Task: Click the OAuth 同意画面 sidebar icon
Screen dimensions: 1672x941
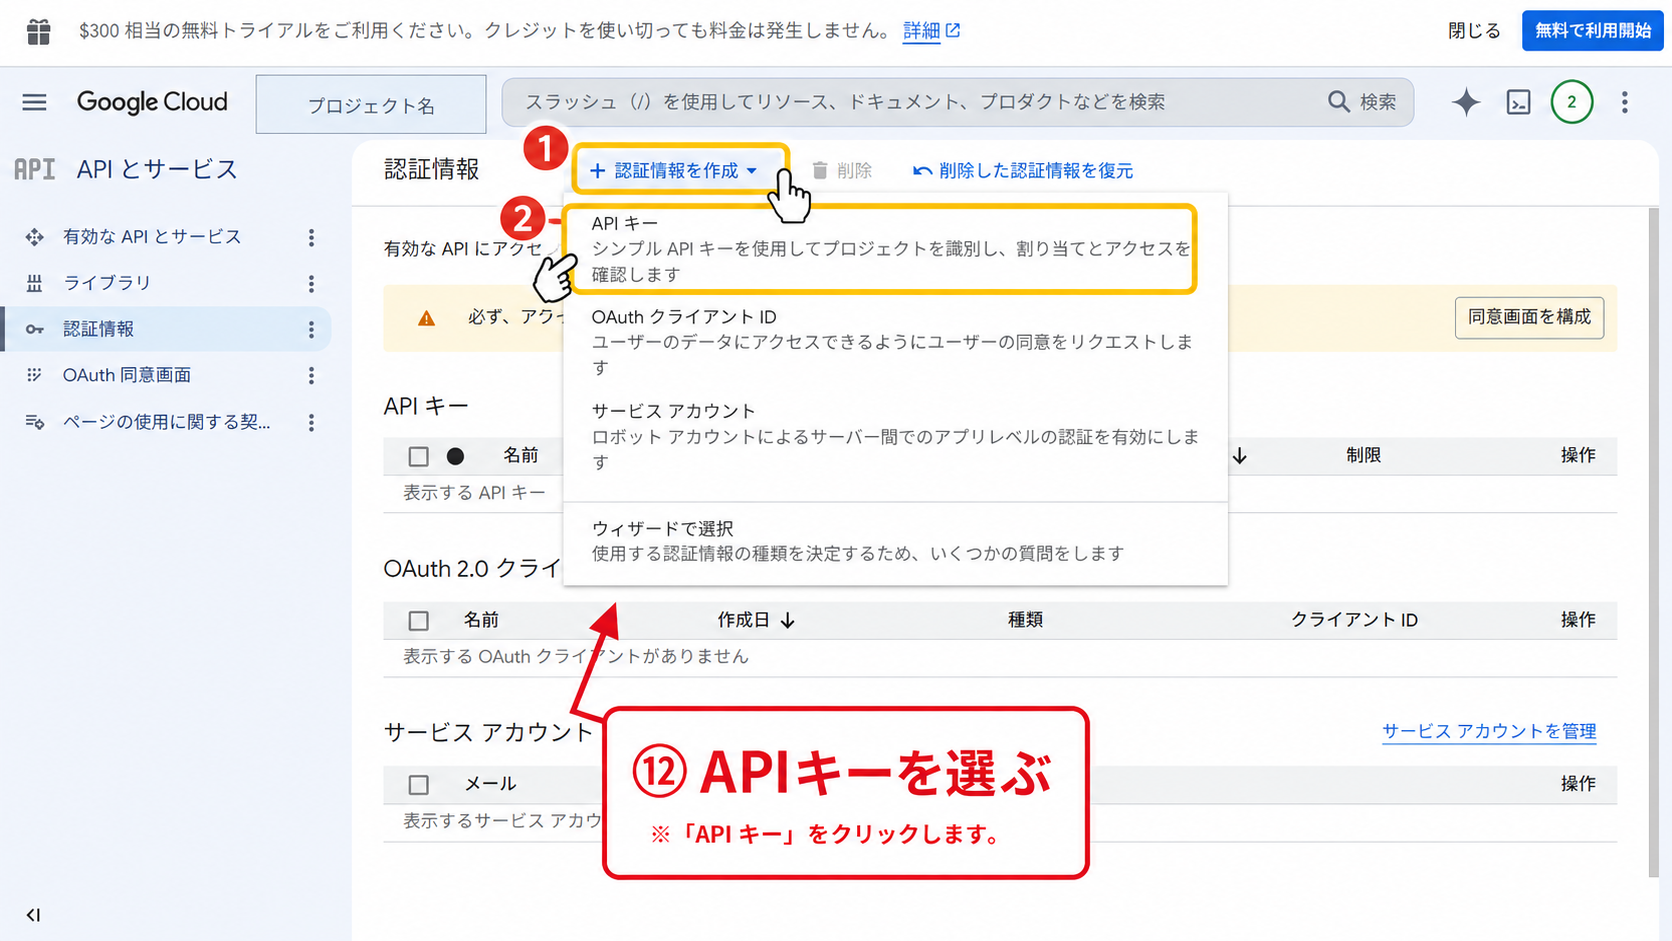Action: tap(35, 375)
